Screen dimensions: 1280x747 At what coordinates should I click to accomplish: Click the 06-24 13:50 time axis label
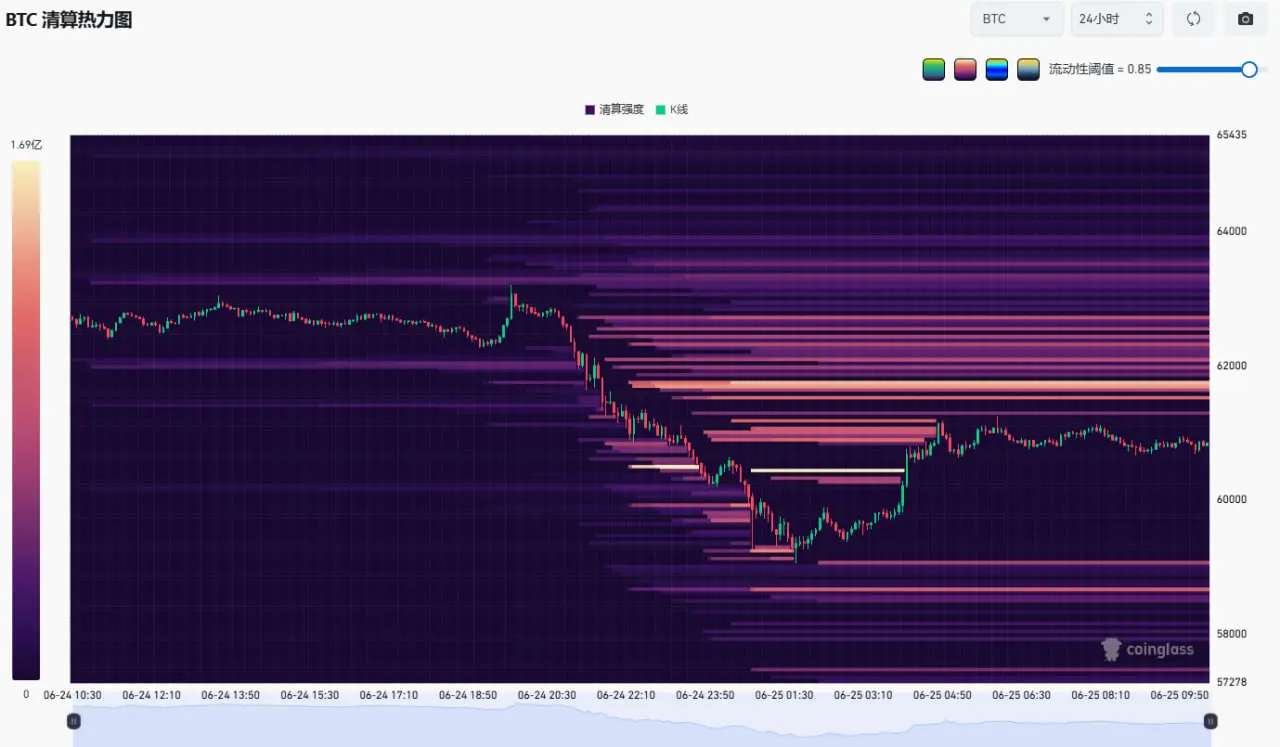(x=231, y=695)
